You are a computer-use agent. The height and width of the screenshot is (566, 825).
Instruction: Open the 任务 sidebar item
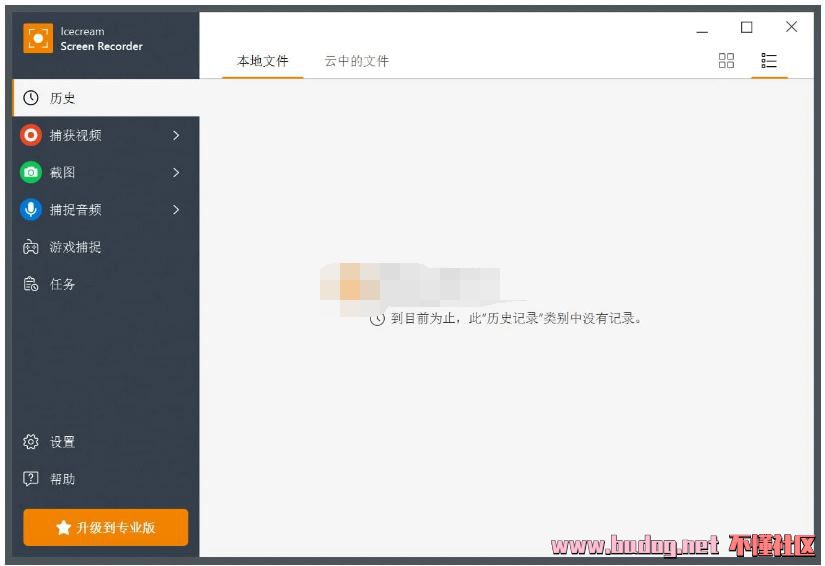tap(62, 284)
